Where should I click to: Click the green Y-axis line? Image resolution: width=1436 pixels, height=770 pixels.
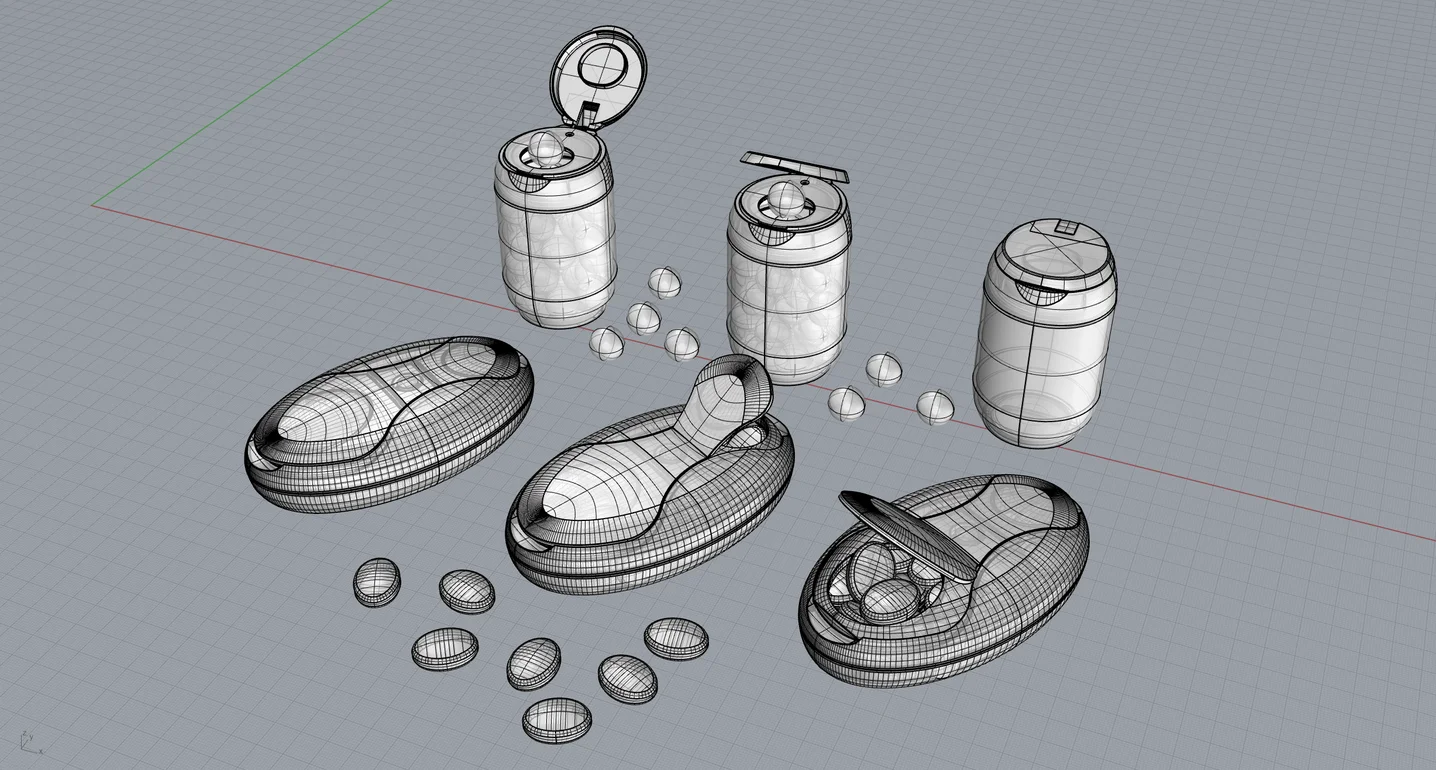pyautogui.click(x=240, y=103)
